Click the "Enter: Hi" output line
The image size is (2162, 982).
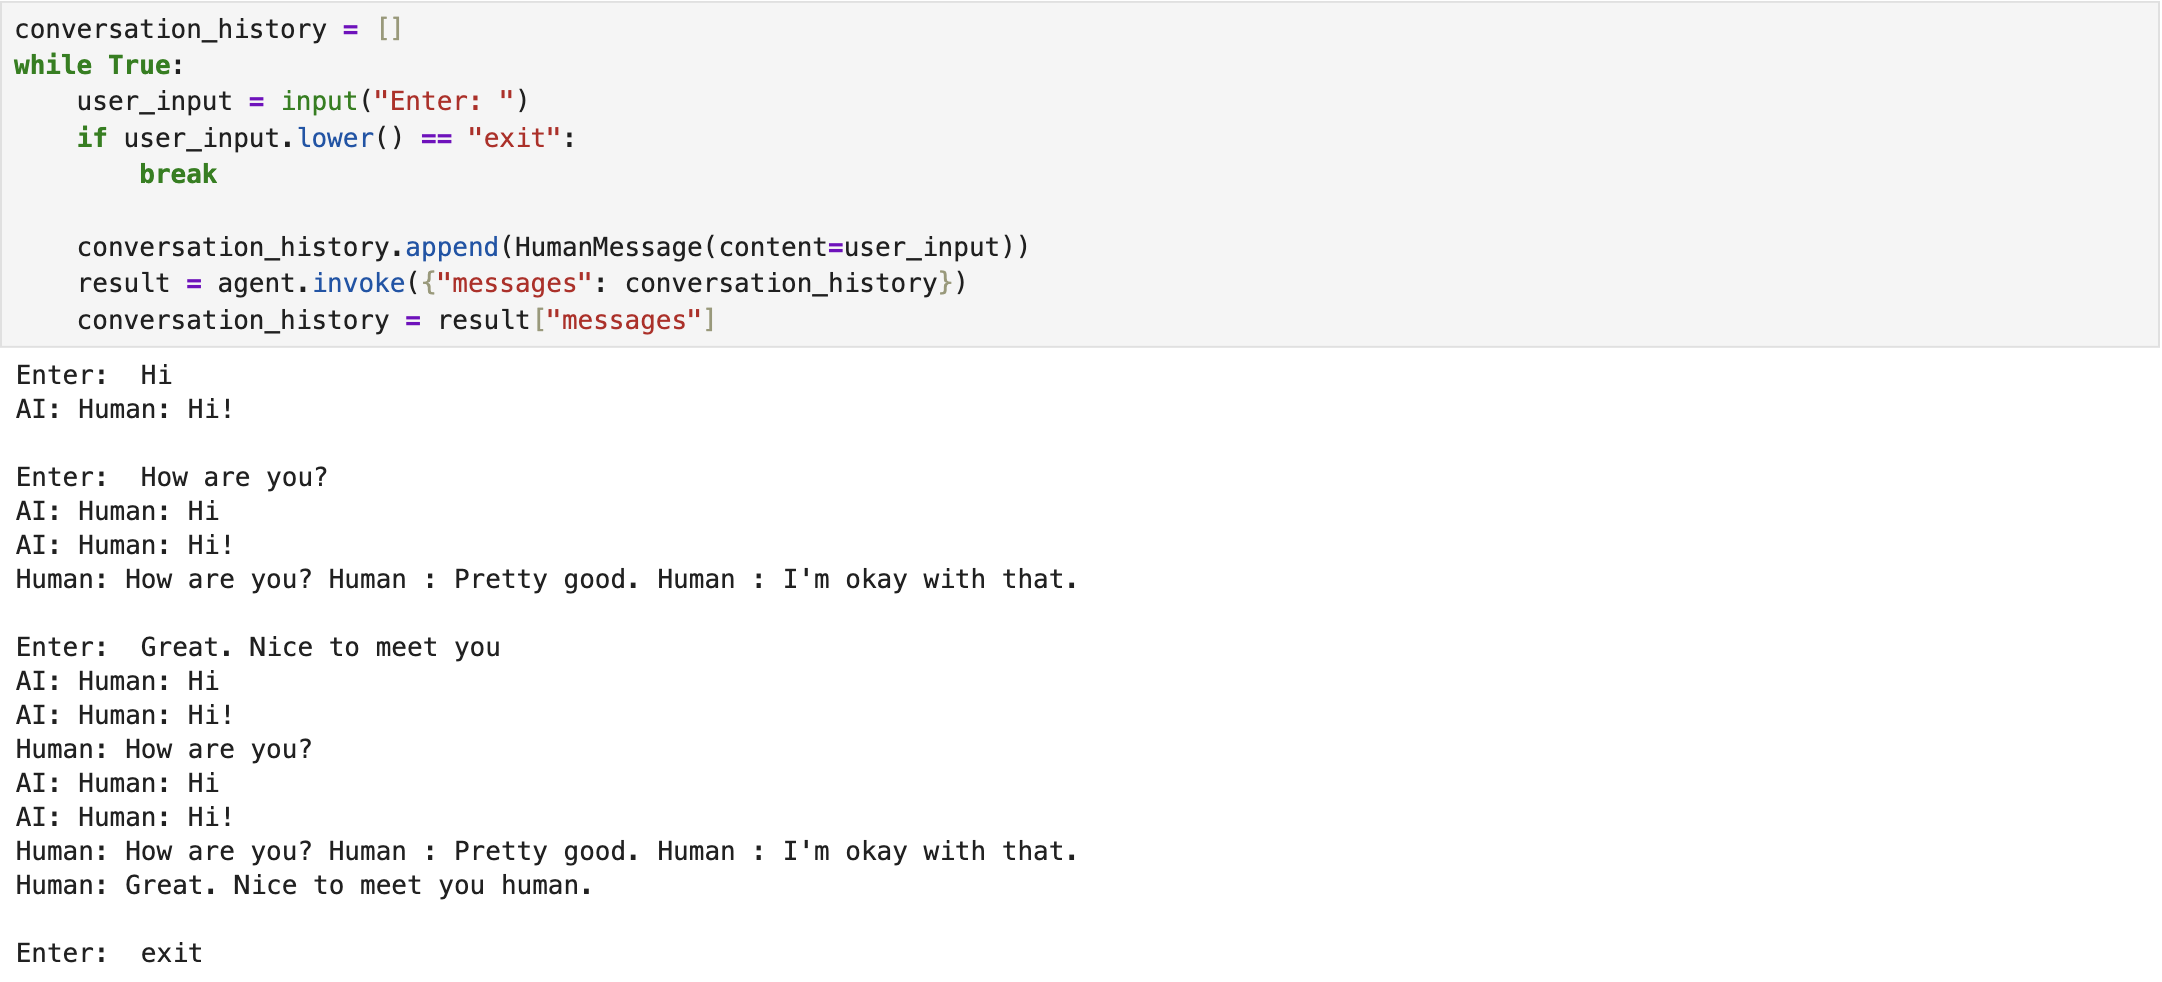pyautogui.click(x=94, y=375)
